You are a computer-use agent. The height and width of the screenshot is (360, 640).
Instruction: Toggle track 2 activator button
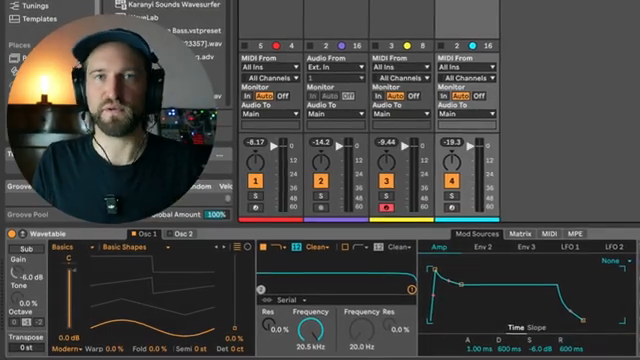coord(321,181)
